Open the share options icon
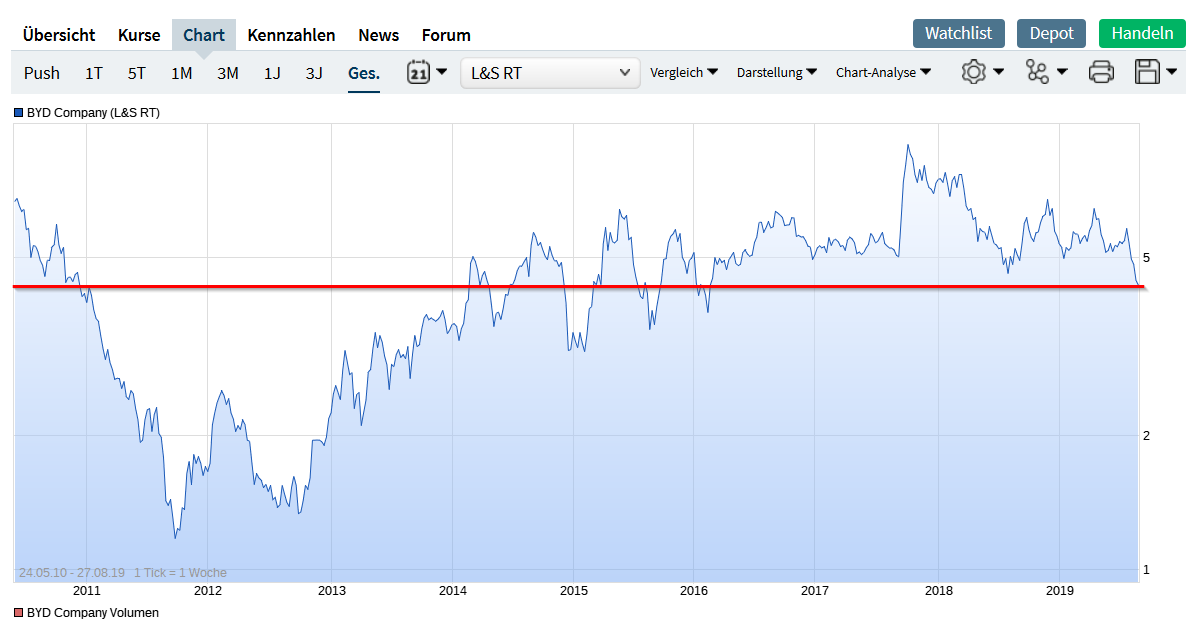Viewport: 1192px width, 620px height. (x=1046, y=72)
